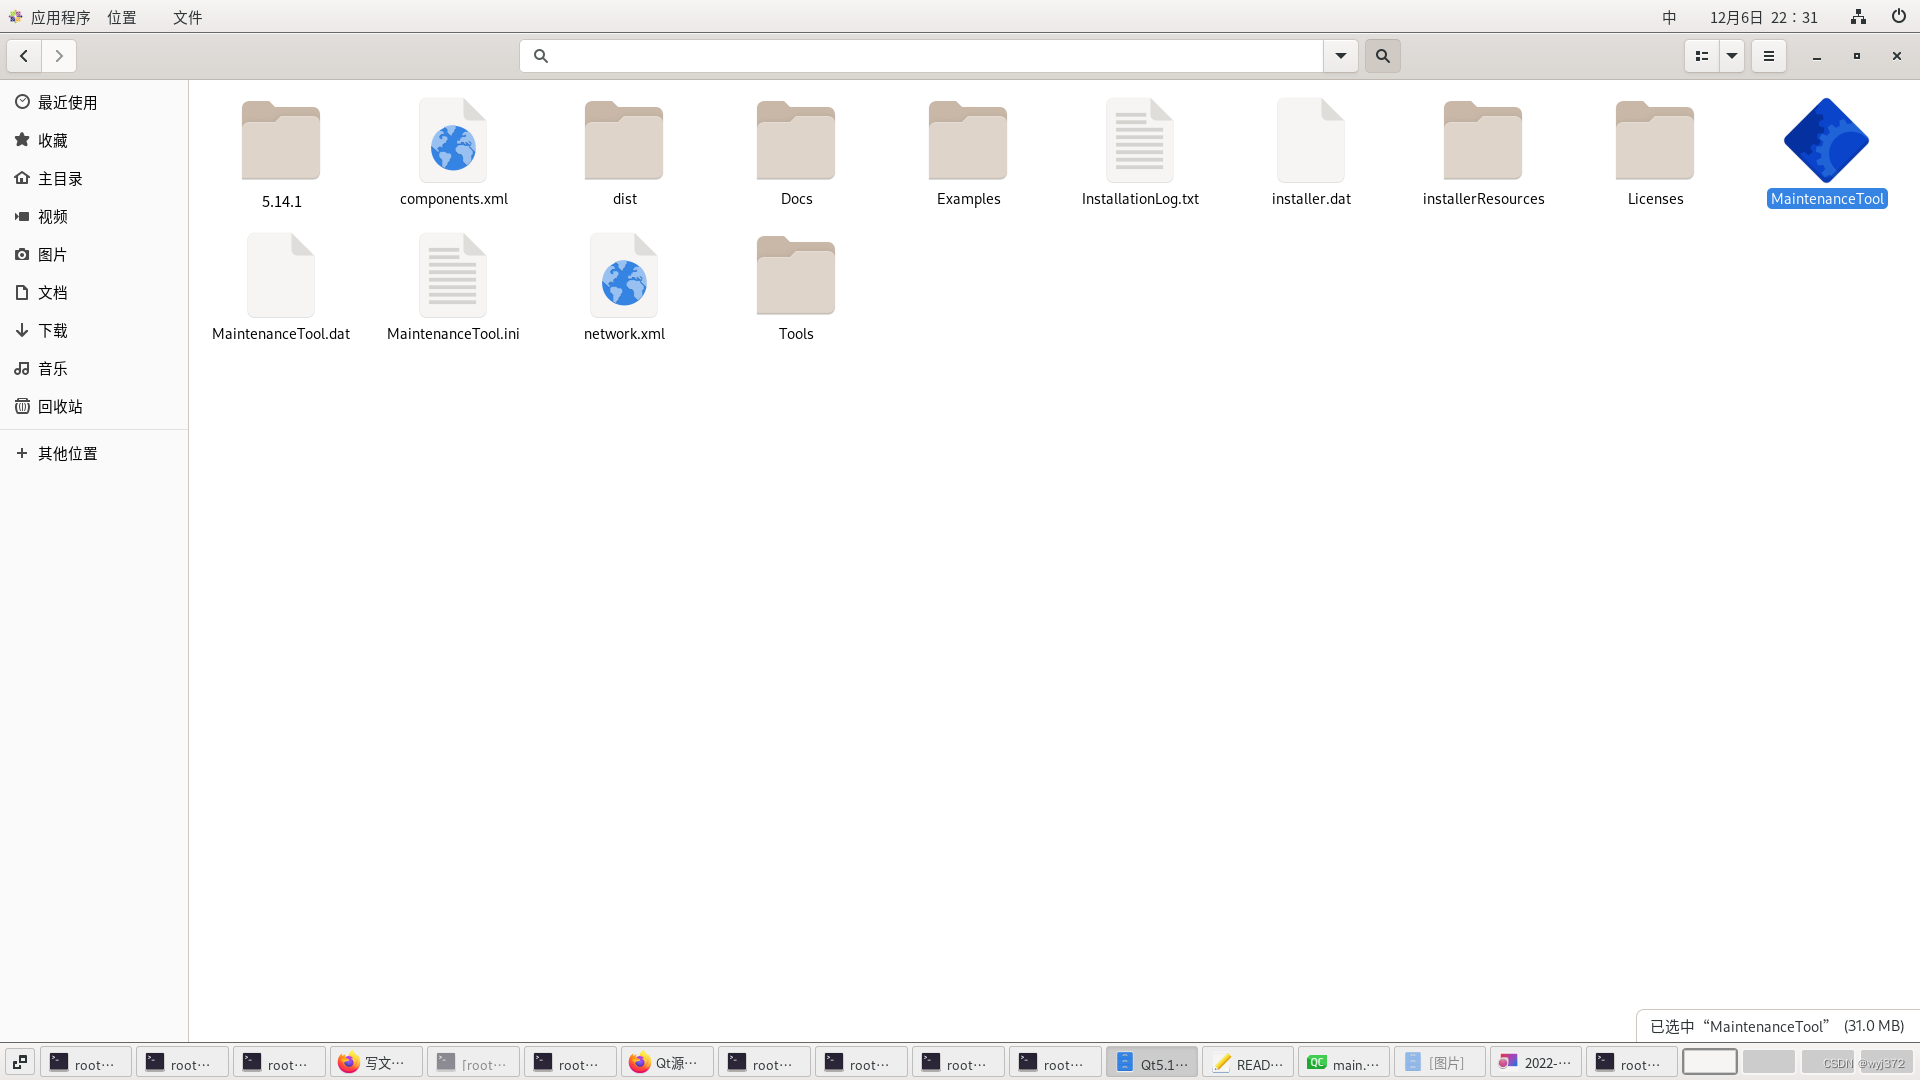Click the network status icon in top bar

[x=1858, y=17]
